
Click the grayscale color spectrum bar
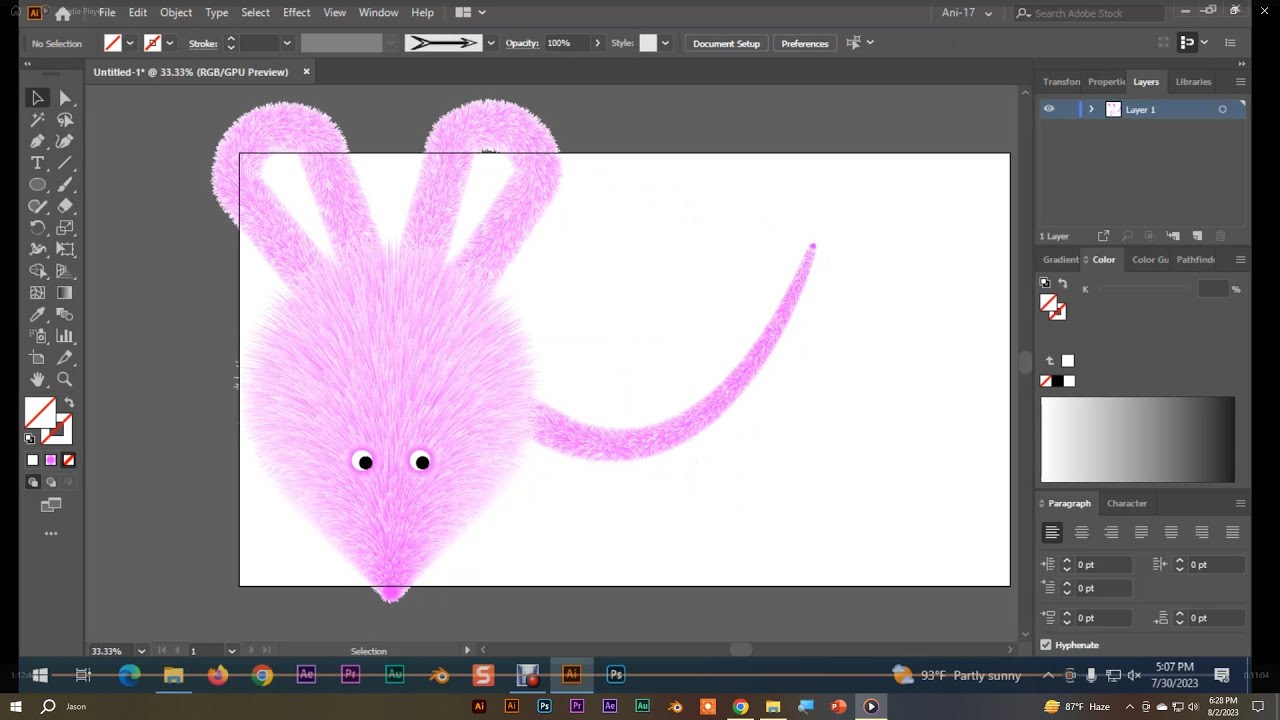coord(1137,440)
